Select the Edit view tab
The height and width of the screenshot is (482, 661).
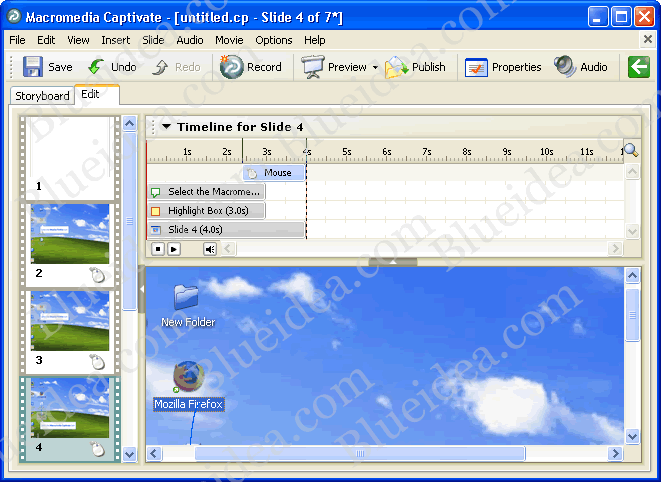pos(97,94)
